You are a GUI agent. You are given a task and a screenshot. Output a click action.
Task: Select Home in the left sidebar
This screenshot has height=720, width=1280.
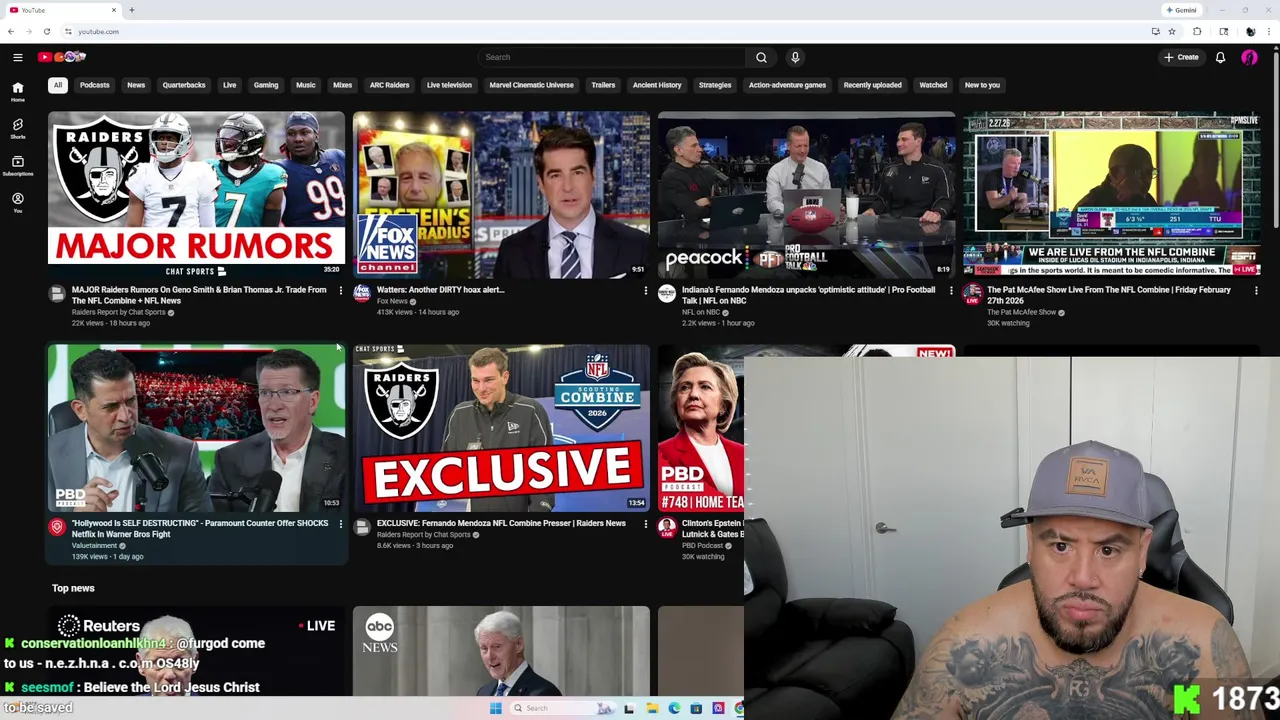coord(17,91)
